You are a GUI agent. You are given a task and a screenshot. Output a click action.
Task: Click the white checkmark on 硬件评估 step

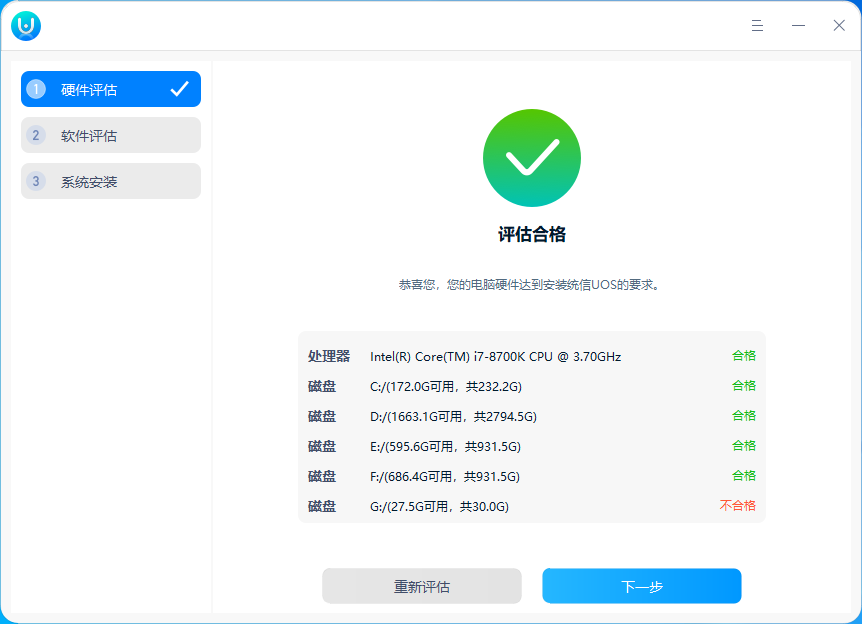[x=180, y=88]
